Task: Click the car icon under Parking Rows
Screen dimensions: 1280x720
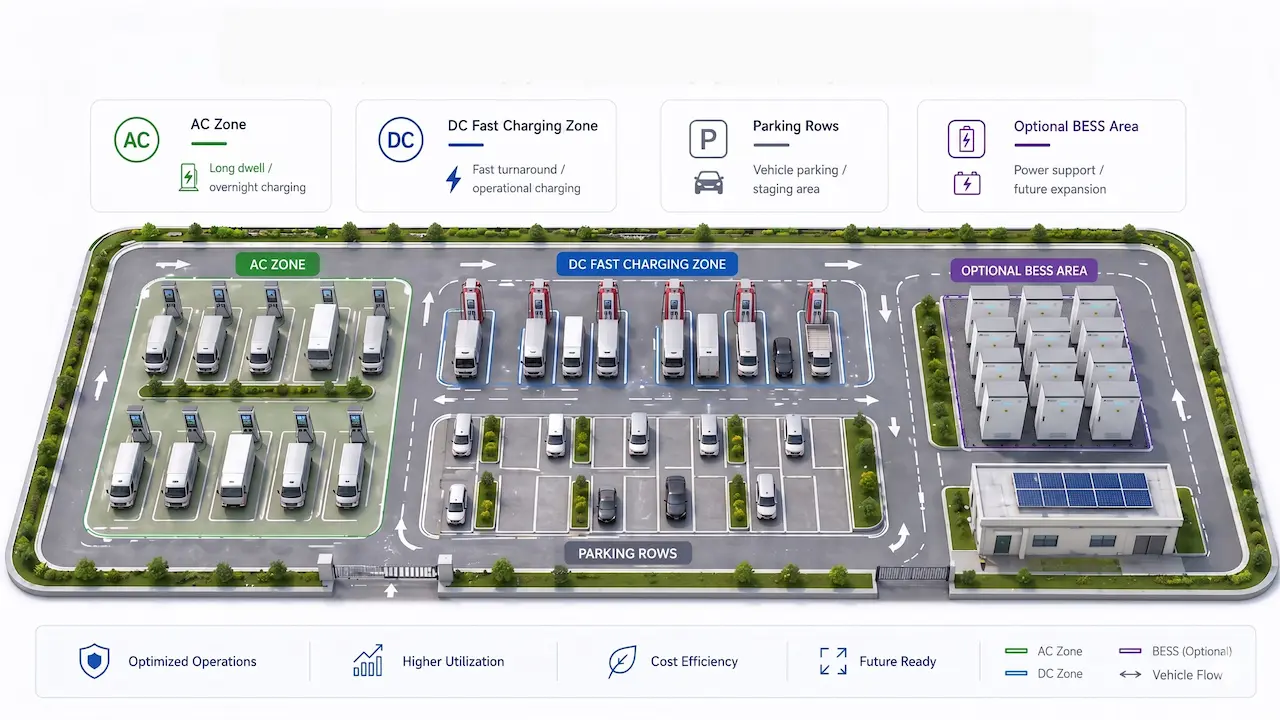Action: pyautogui.click(x=708, y=183)
